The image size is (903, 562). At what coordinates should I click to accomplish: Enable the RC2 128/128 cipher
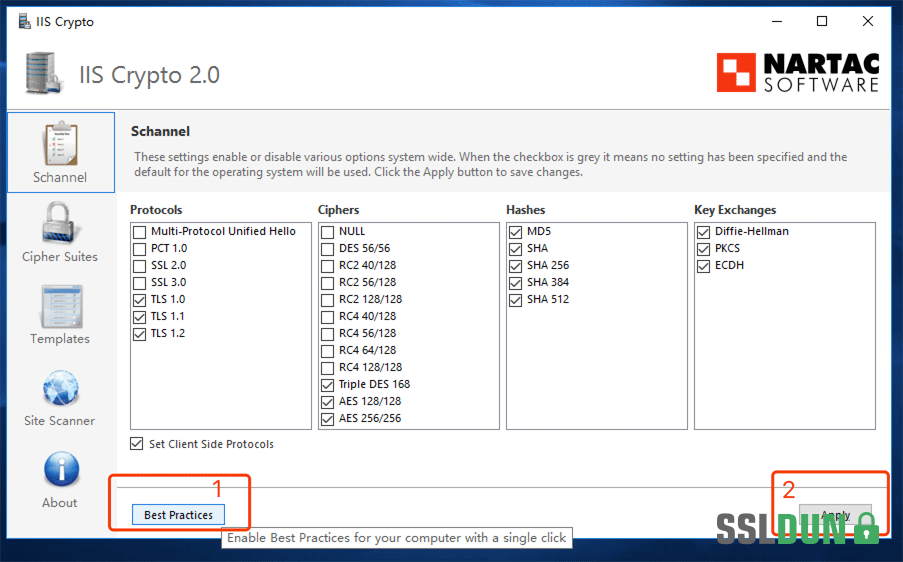(x=327, y=300)
